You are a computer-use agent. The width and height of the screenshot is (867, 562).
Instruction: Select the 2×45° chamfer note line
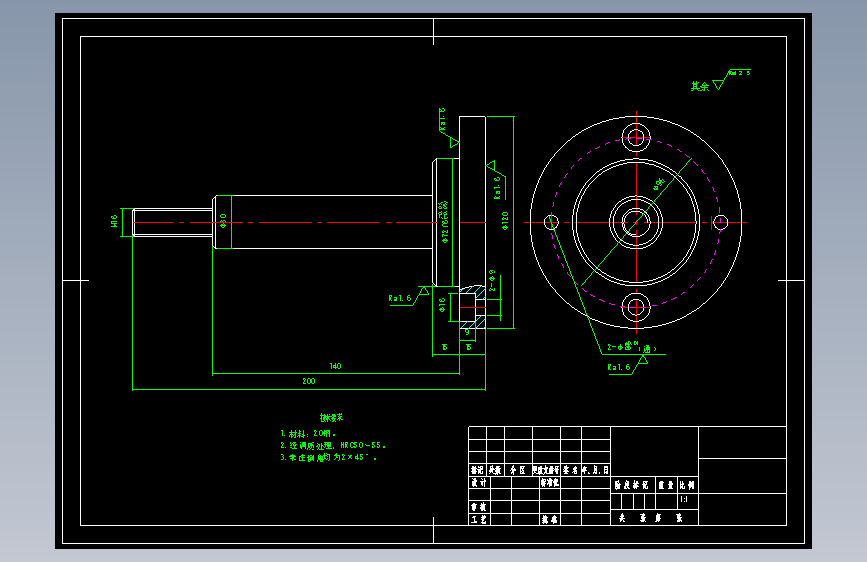328,457
